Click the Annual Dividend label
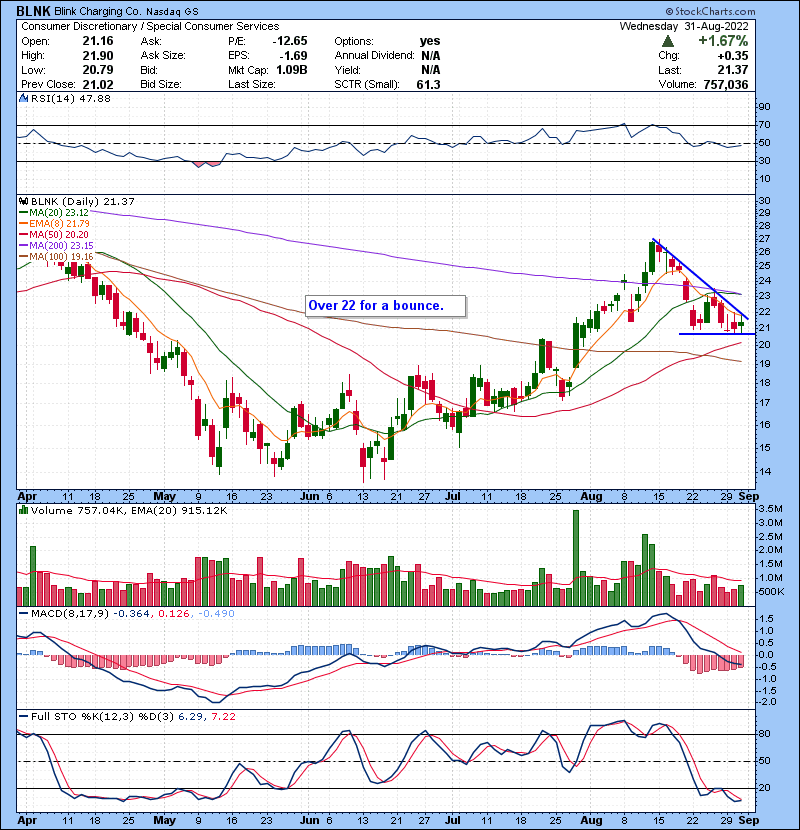This screenshot has width=800, height=830. tap(374, 56)
